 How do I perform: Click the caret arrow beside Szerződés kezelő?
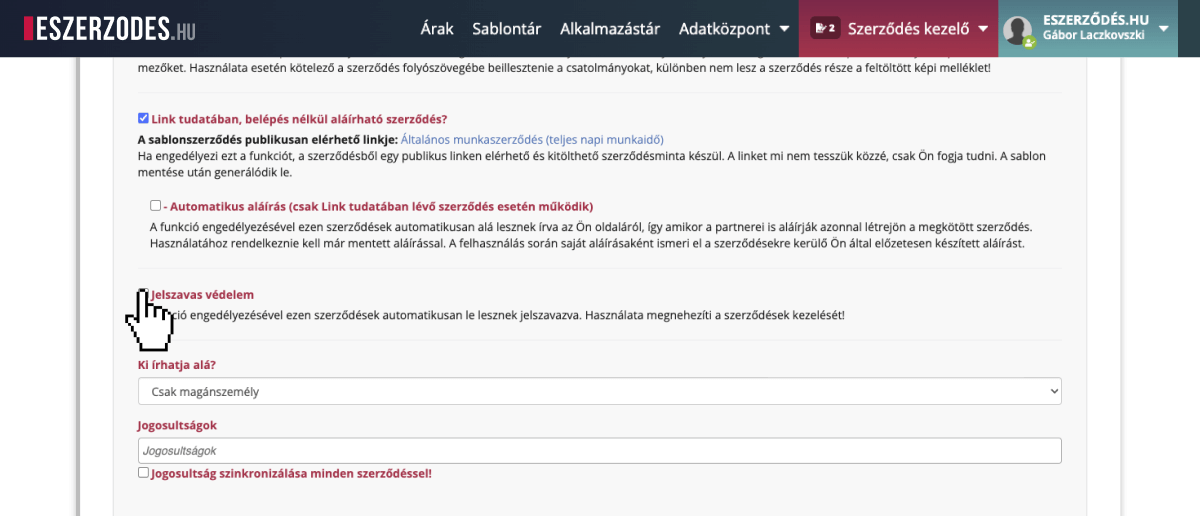pos(984,29)
